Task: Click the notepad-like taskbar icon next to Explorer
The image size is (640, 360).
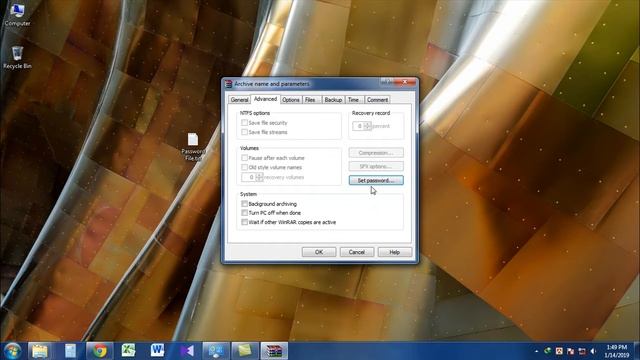Action: click(x=70, y=351)
